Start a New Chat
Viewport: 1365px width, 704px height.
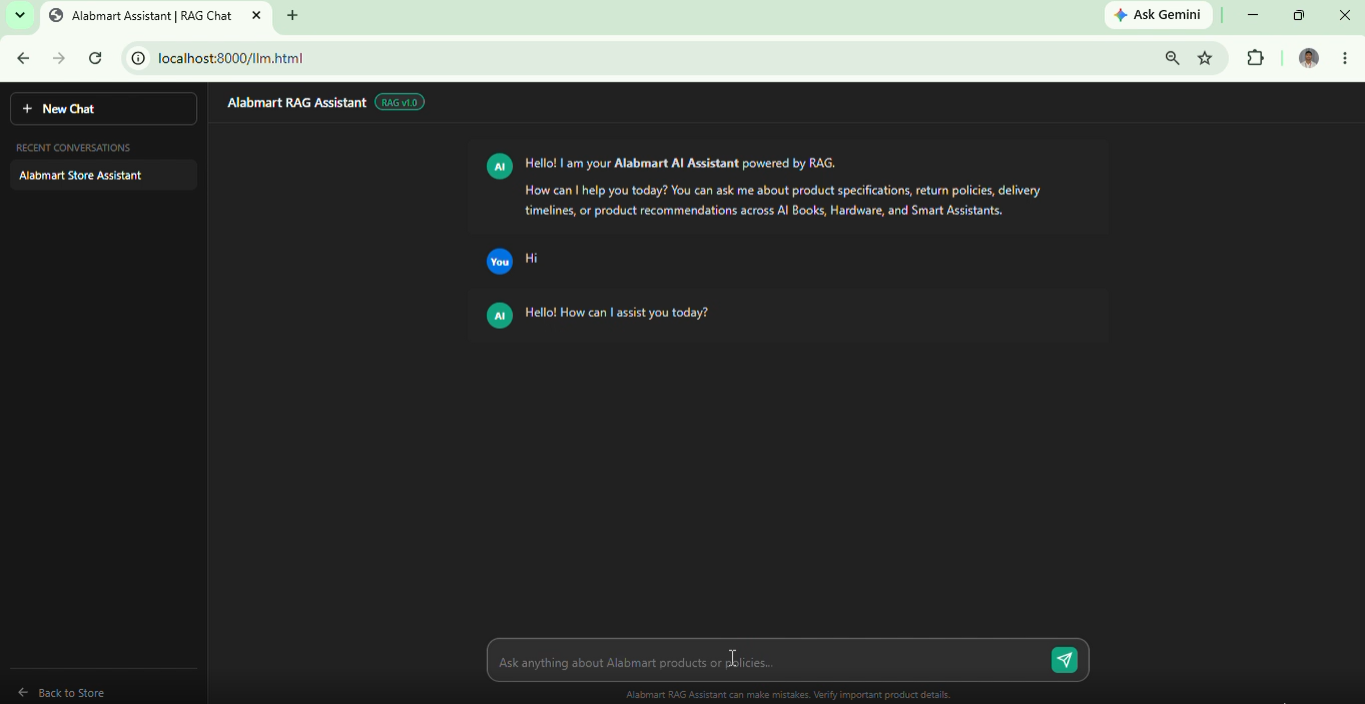click(104, 109)
